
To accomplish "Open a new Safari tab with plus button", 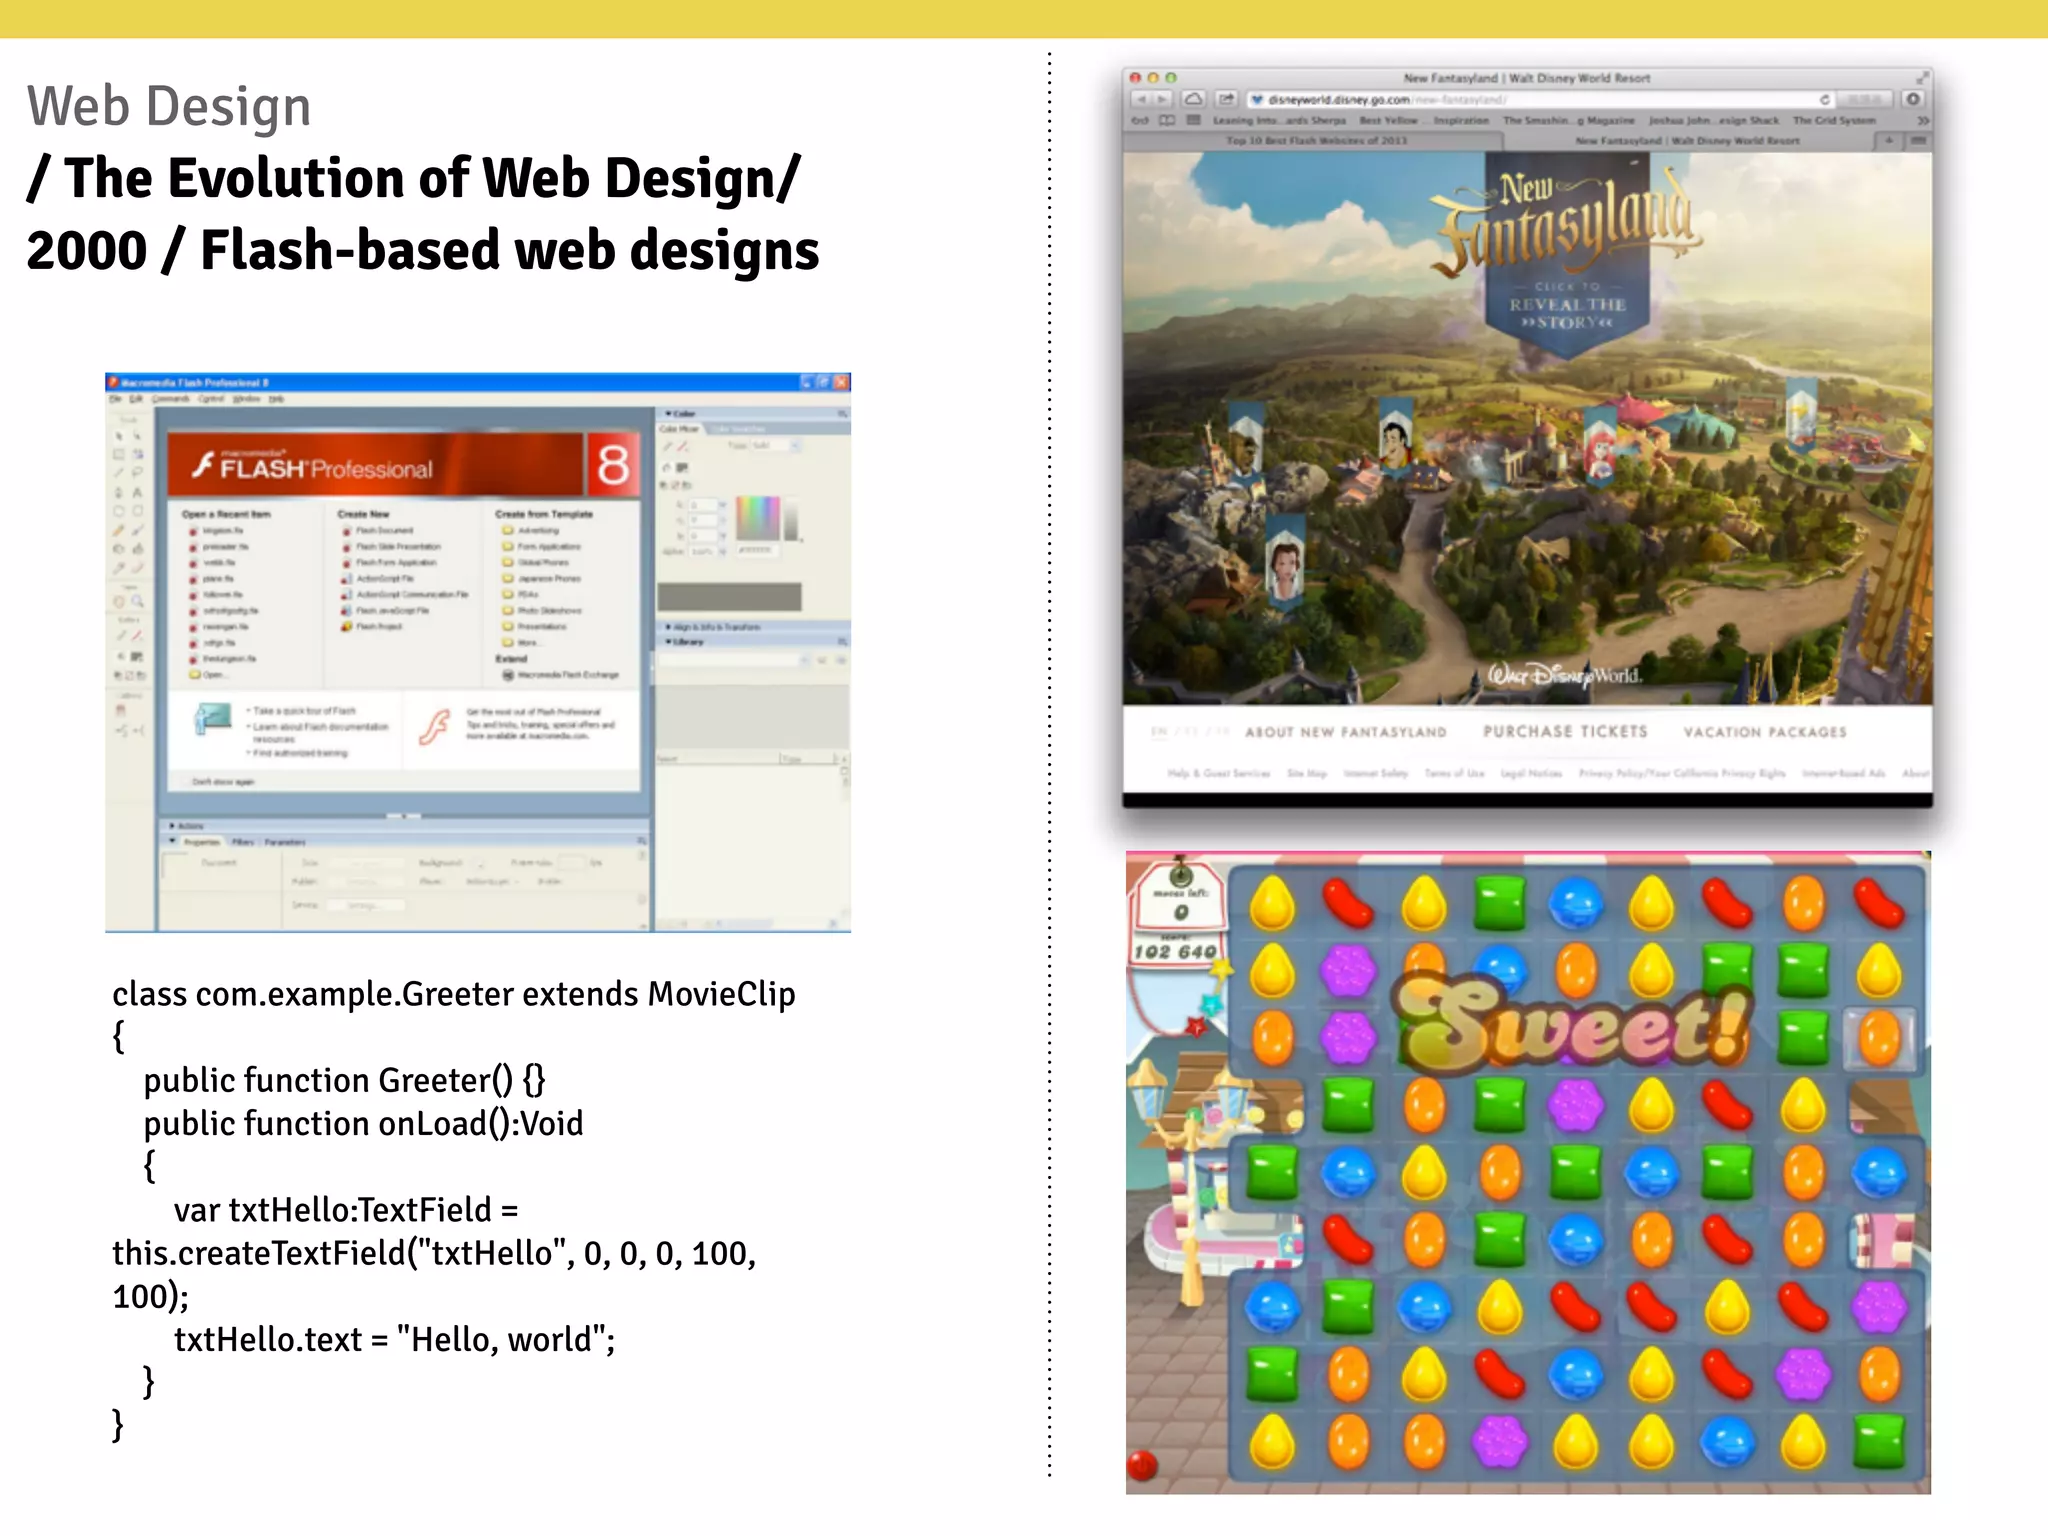I will pos(1889,141).
